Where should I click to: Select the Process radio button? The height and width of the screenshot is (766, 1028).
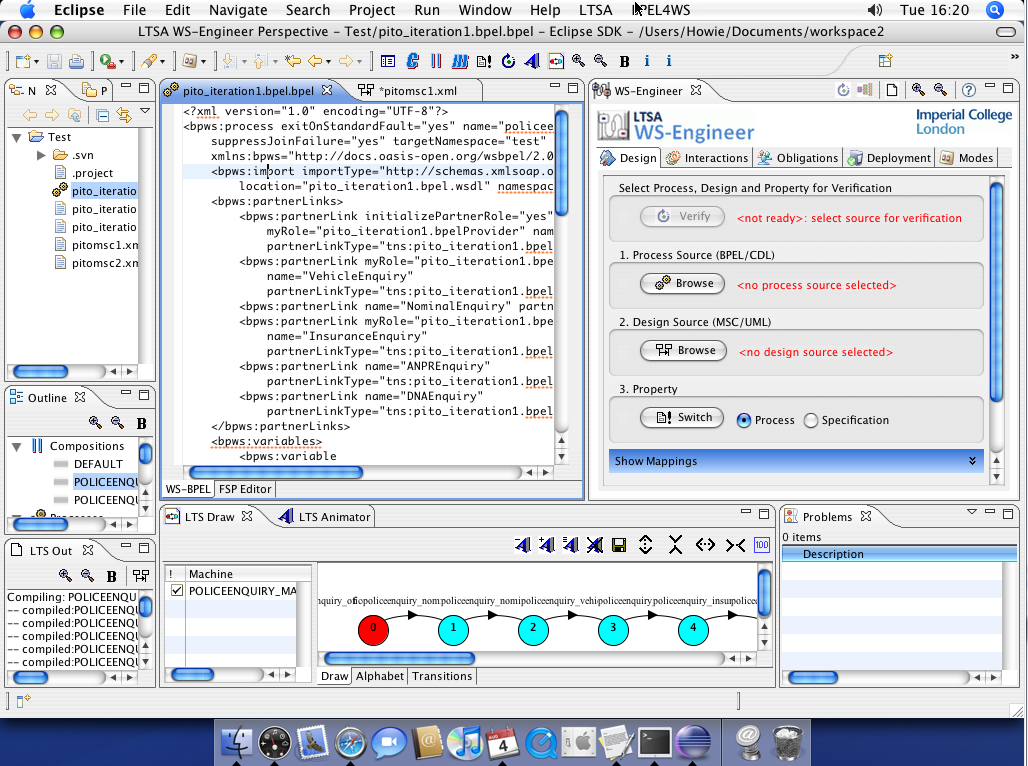(x=743, y=420)
